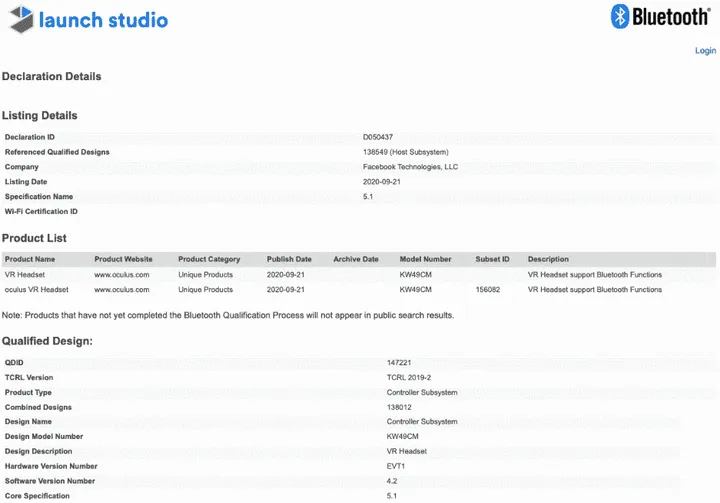The height and width of the screenshot is (503, 720).
Task: Click the Declaration Details heading
Action: click(51, 76)
